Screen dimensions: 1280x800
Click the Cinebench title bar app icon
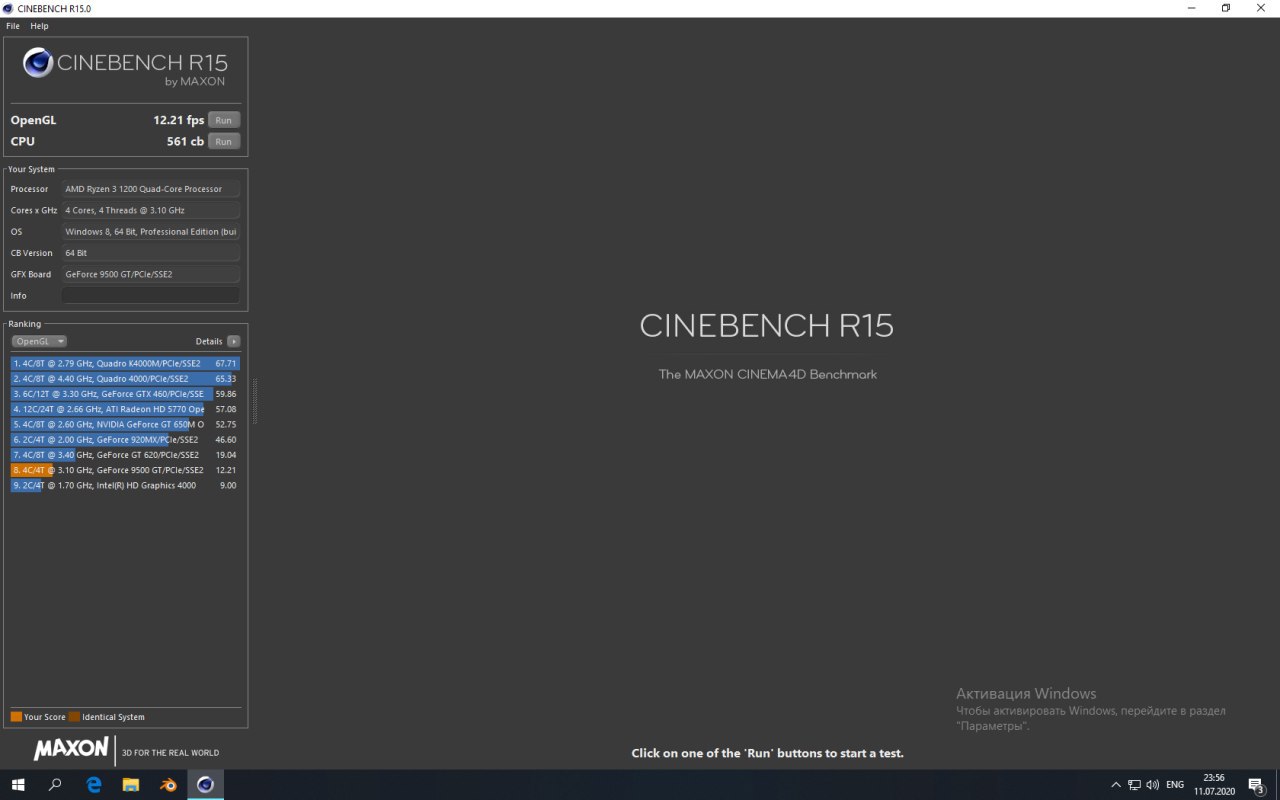(x=9, y=8)
